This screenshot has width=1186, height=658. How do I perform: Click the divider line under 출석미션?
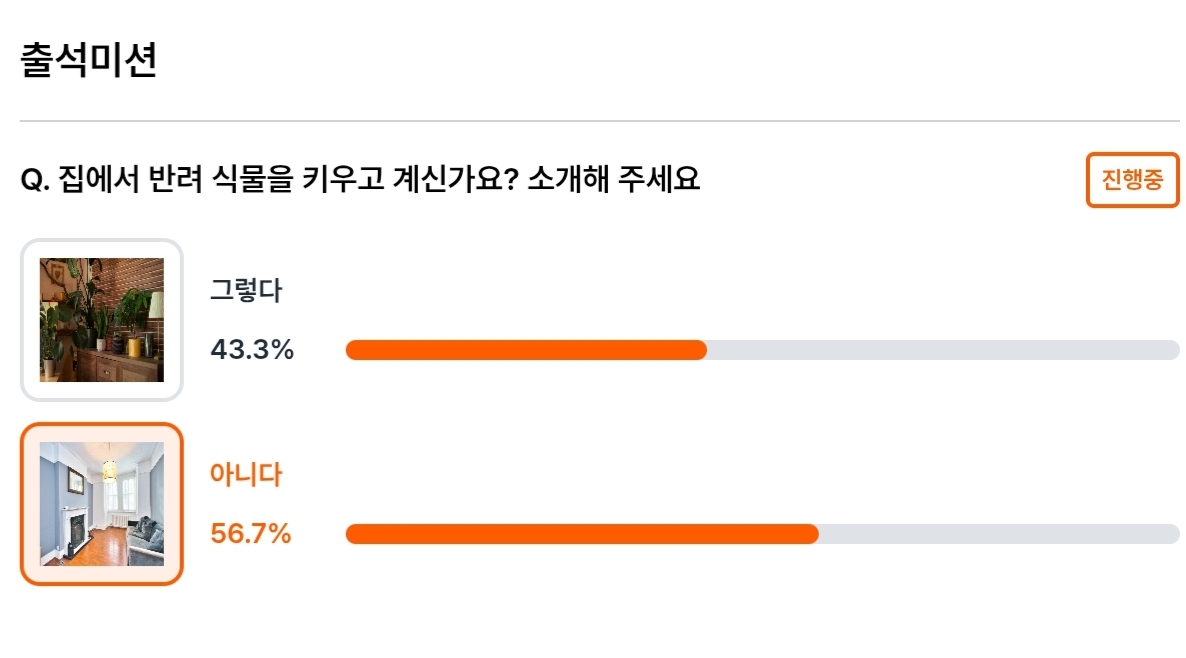(x=599, y=120)
